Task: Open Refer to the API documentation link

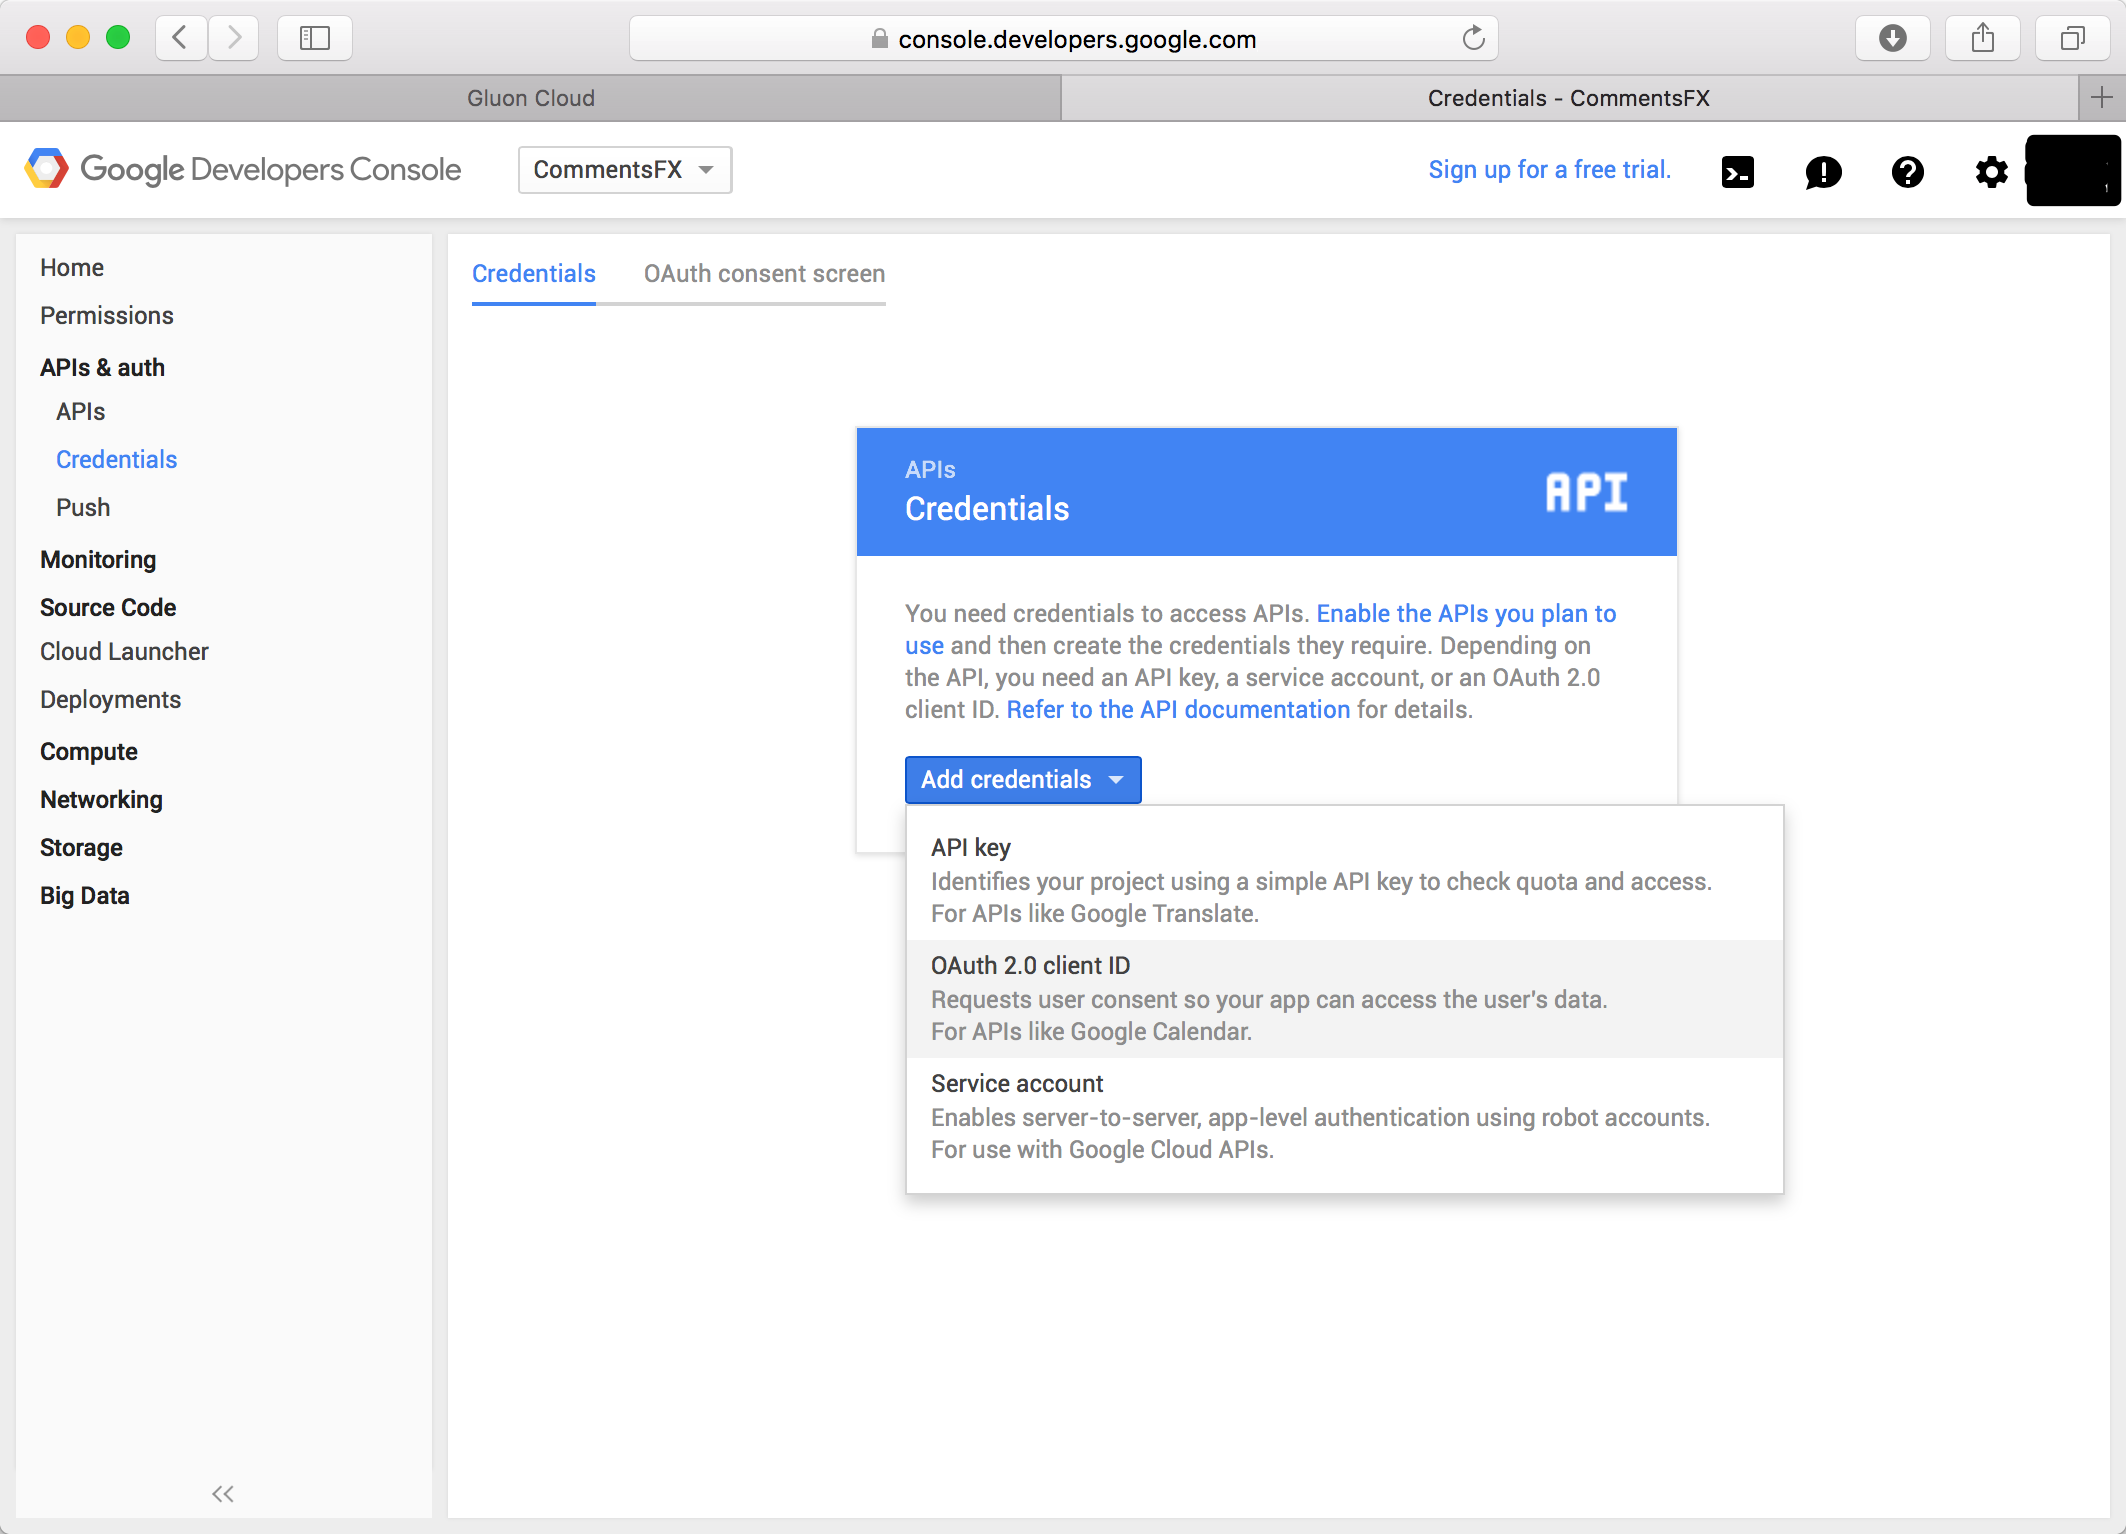Action: [1178, 709]
